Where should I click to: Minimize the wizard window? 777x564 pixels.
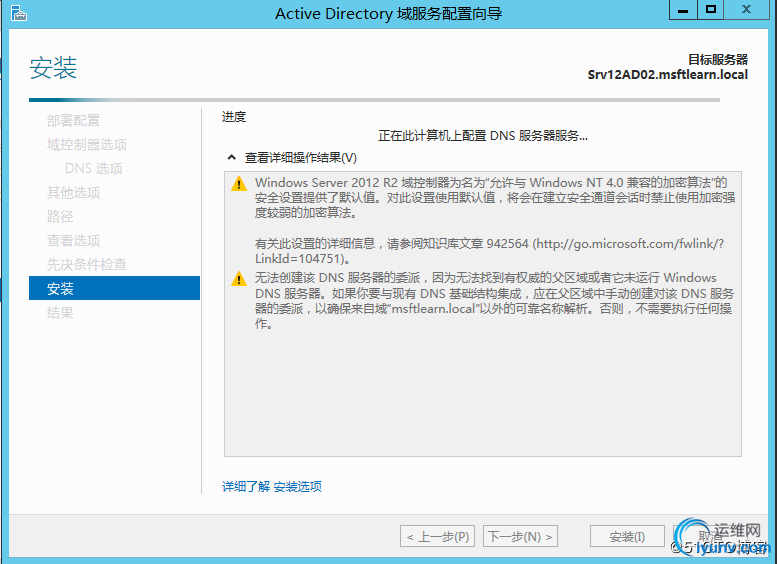(x=683, y=10)
